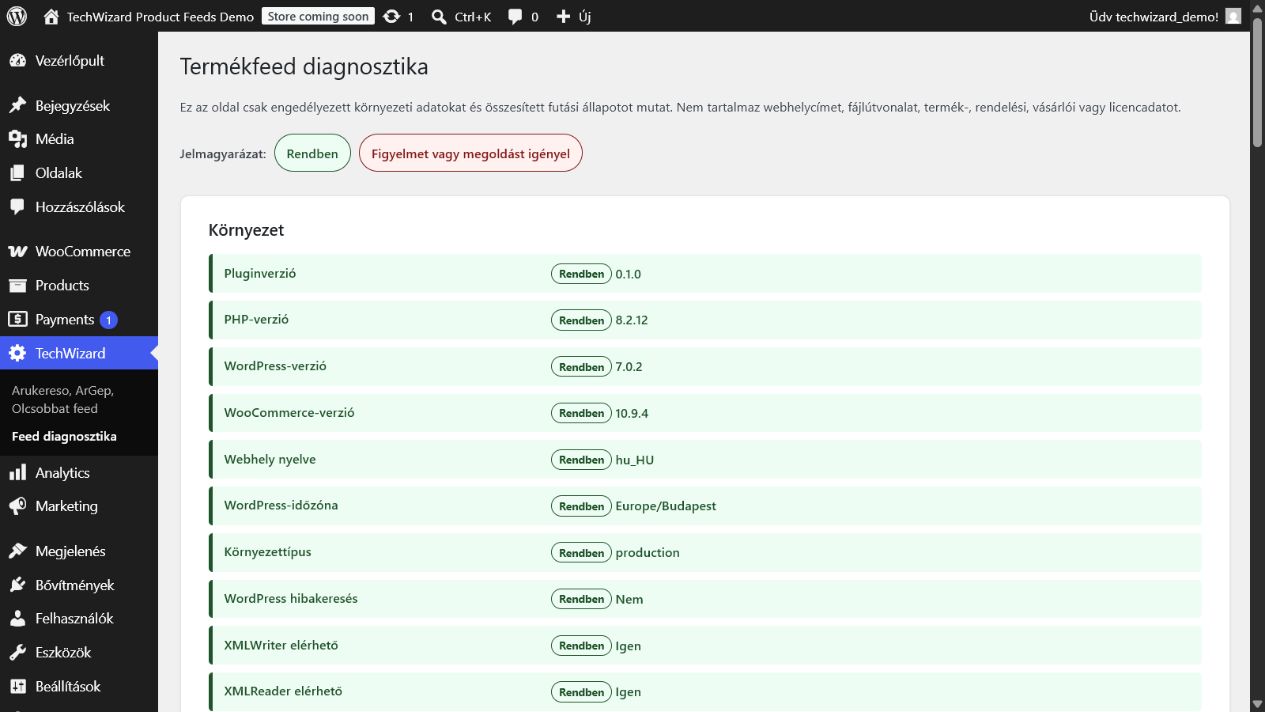Viewport: 1265px width, 712px height.
Task: Click the Europe/Budapest timezone value
Action: pyautogui.click(x=666, y=506)
